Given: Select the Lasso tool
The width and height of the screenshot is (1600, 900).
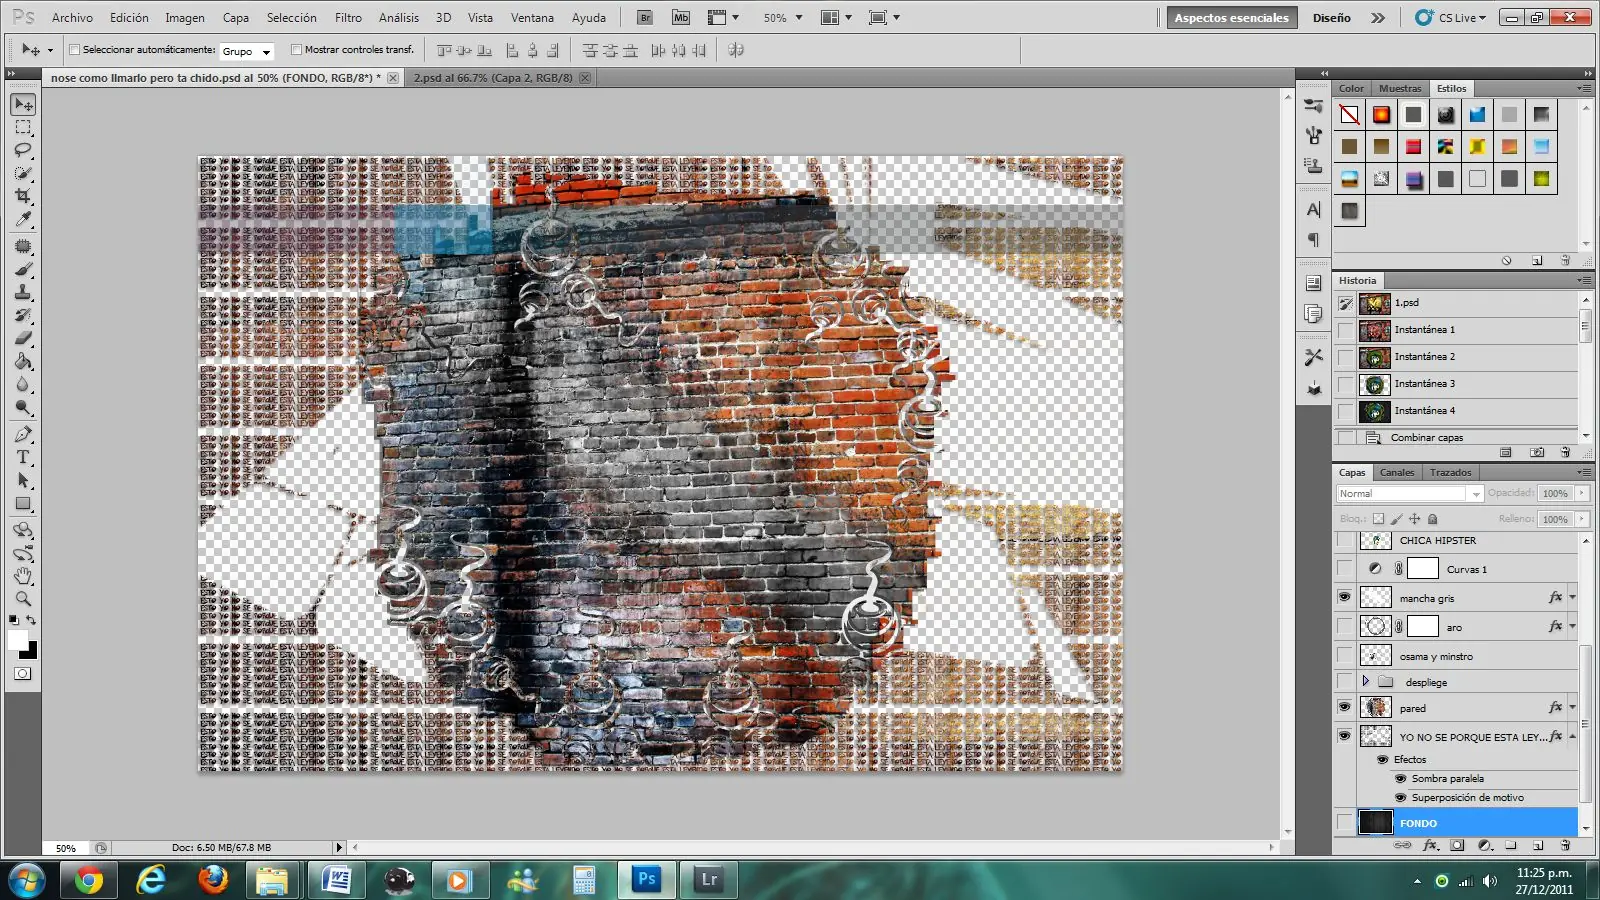Looking at the screenshot, I should [23, 150].
